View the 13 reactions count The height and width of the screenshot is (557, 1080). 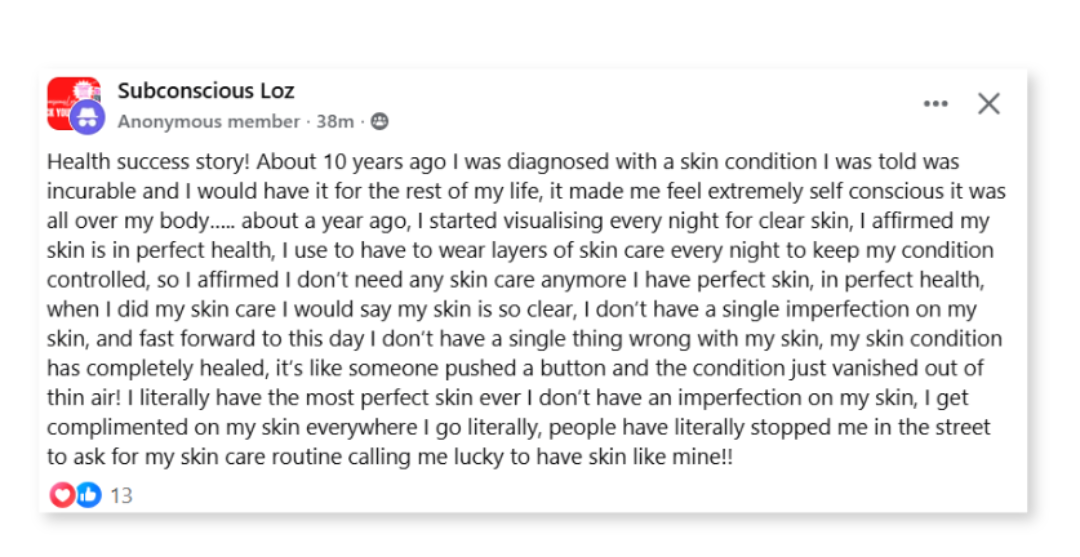click(121, 496)
